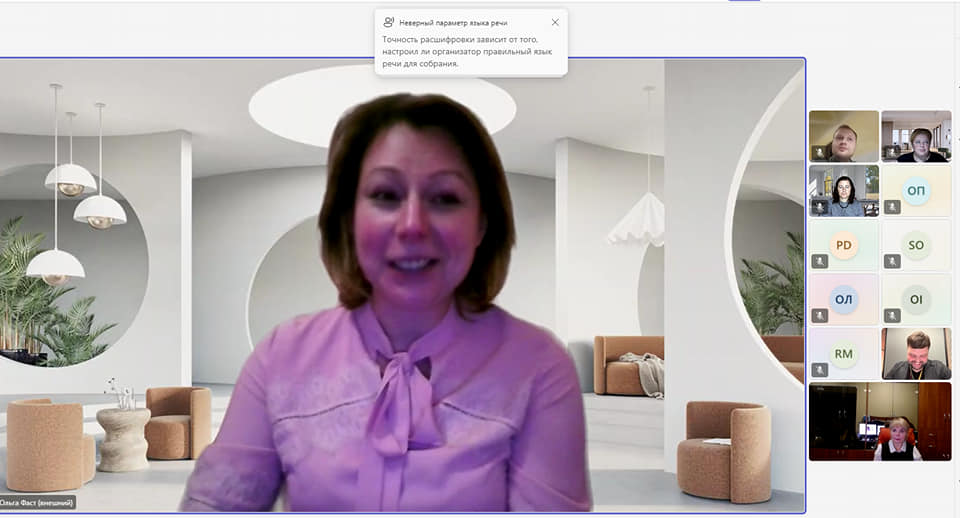Select the top-right participant video thumbnail
The width and height of the screenshot is (960, 518).
[916, 135]
